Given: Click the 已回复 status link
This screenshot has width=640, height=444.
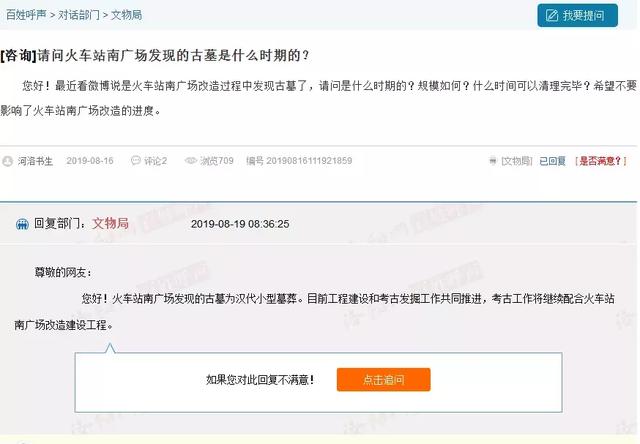Looking at the screenshot, I should [552, 161].
